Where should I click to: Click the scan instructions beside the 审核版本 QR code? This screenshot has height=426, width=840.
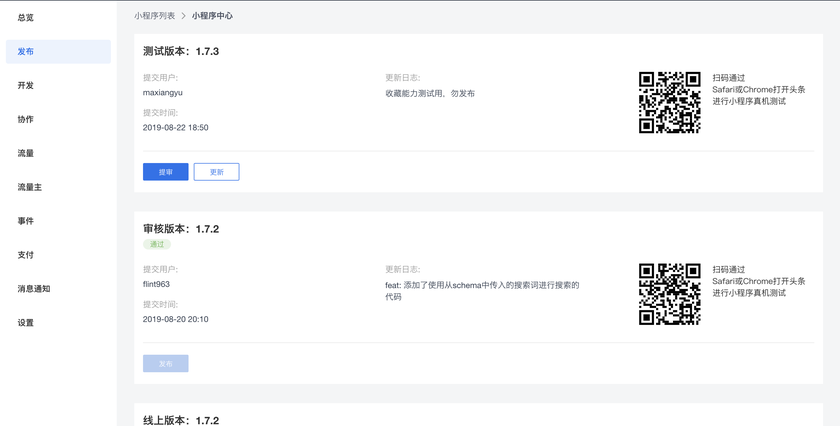pos(759,281)
